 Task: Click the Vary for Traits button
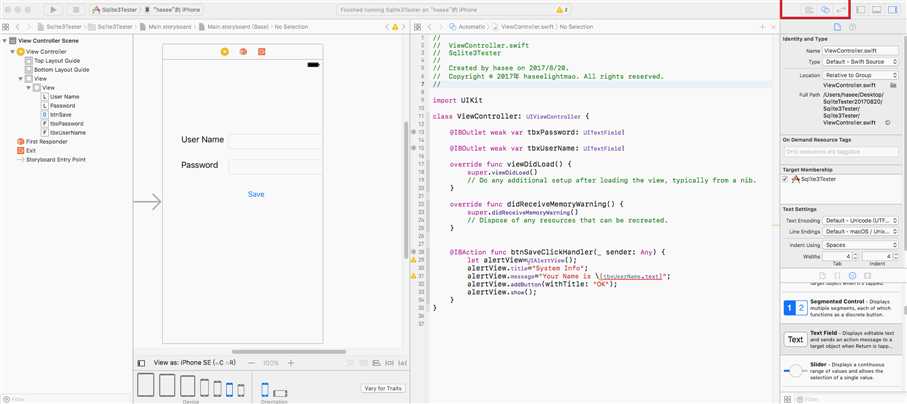pos(383,388)
